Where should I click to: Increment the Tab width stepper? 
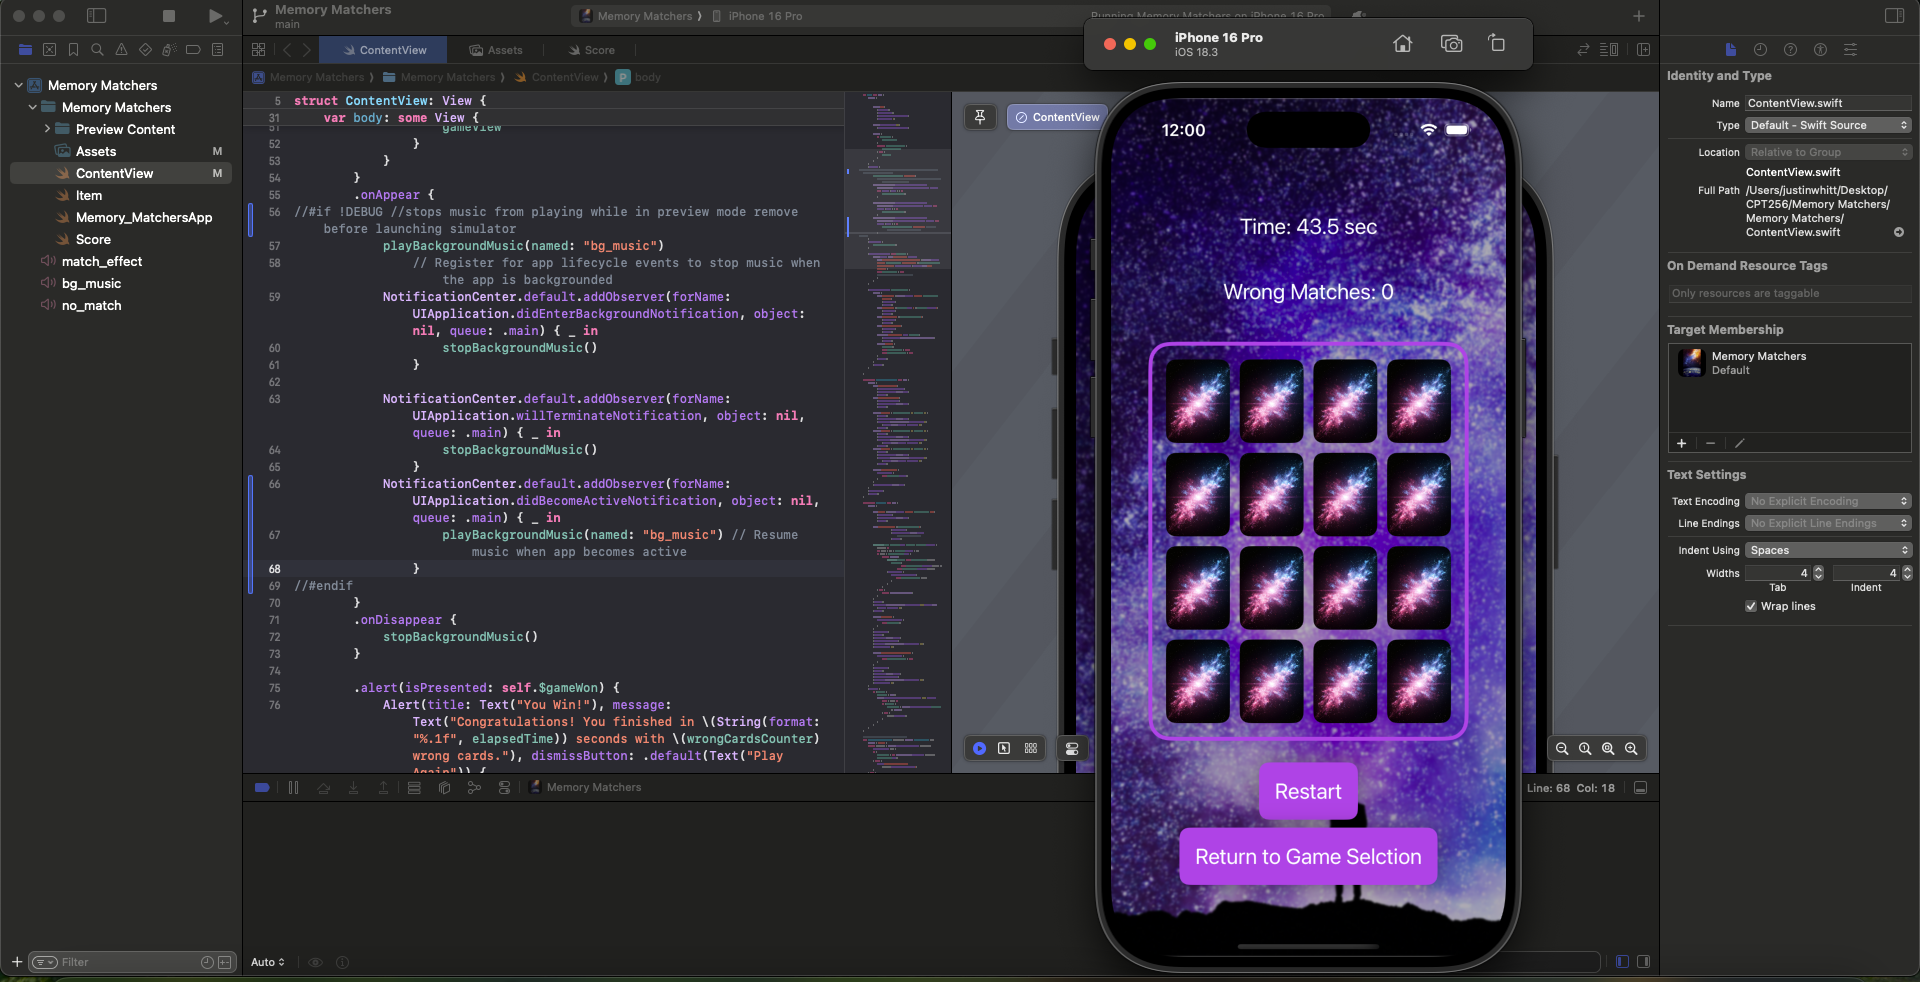point(1818,569)
